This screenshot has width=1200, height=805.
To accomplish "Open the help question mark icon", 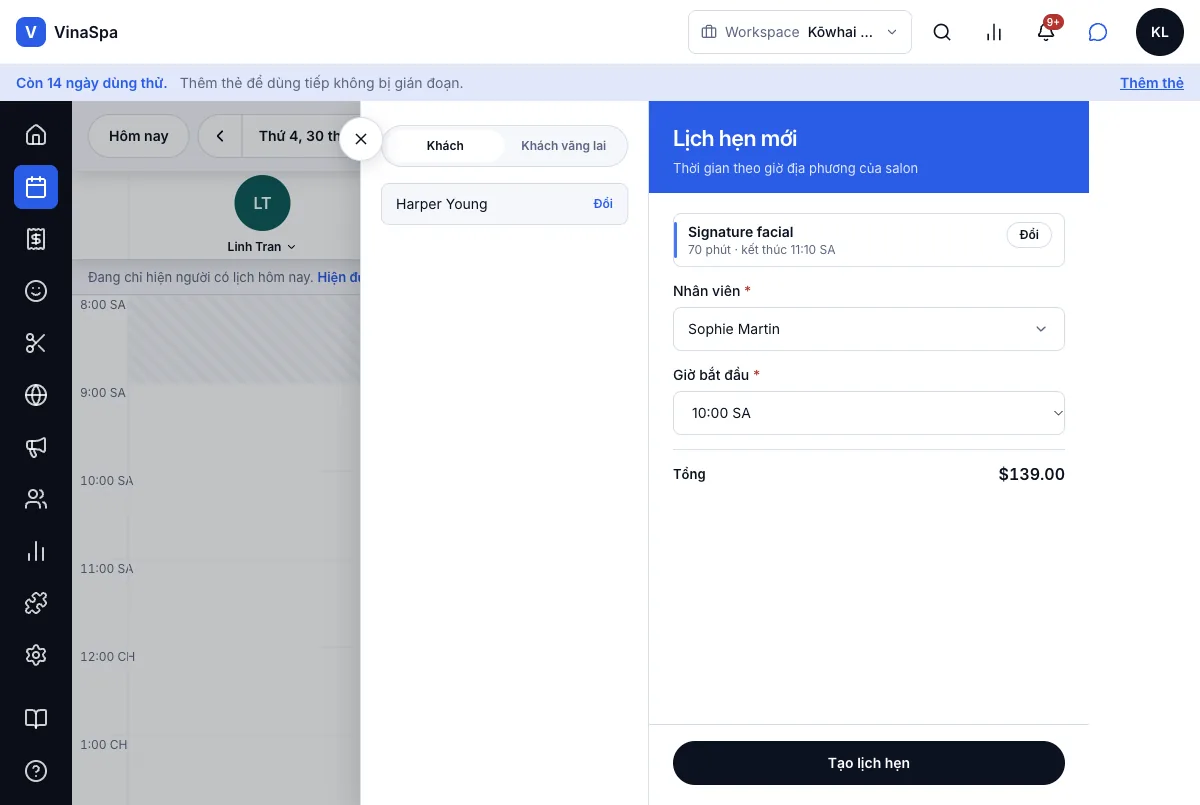I will tap(36, 771).
